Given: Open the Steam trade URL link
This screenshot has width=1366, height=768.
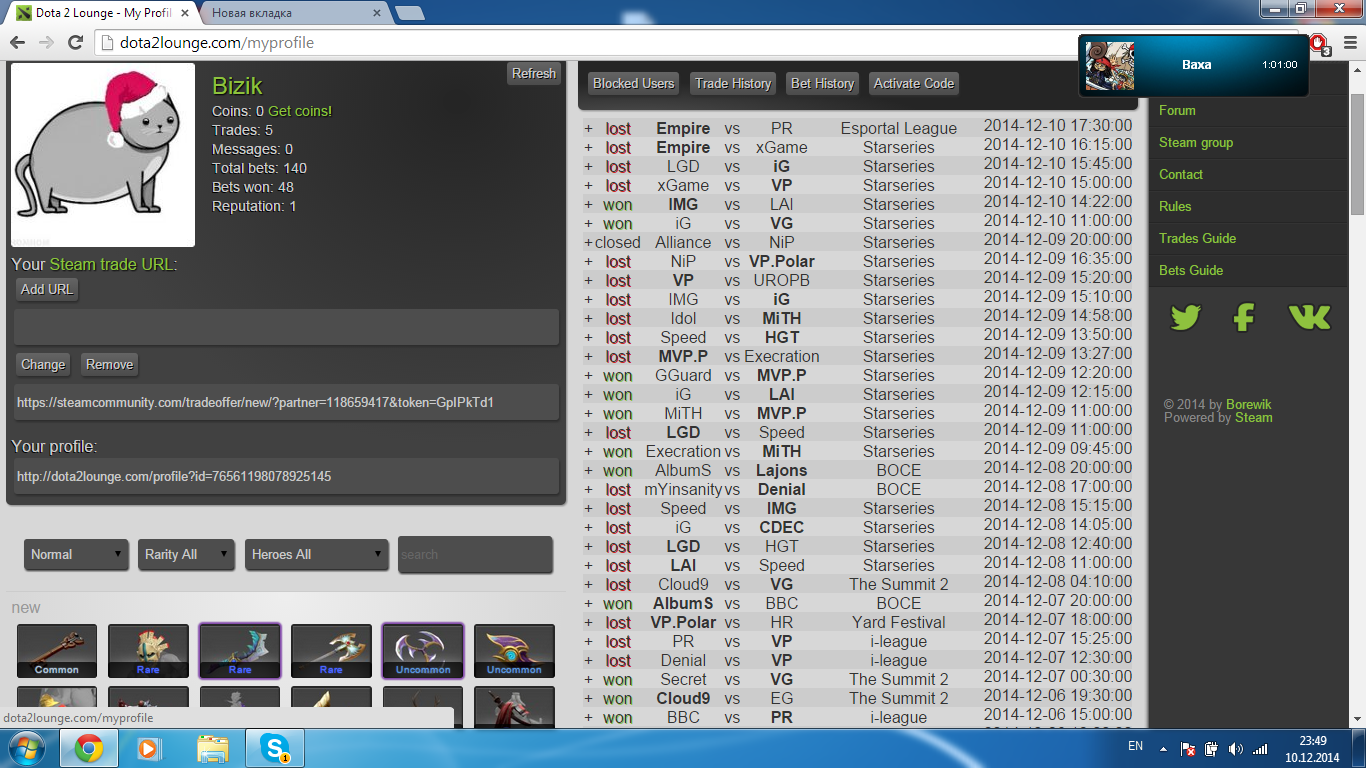Looking at the screenshot, I should [111, 265].
